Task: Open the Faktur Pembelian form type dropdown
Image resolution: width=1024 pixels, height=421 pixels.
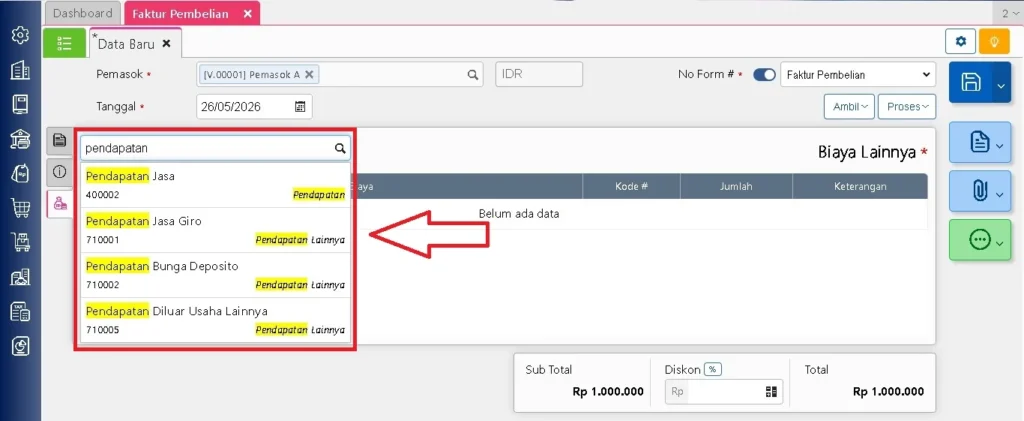Action: point(857,74)
